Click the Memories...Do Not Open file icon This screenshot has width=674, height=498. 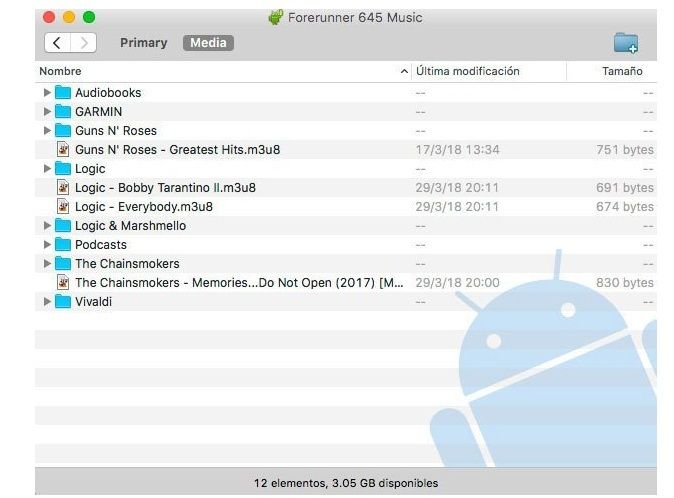[63, 282]
